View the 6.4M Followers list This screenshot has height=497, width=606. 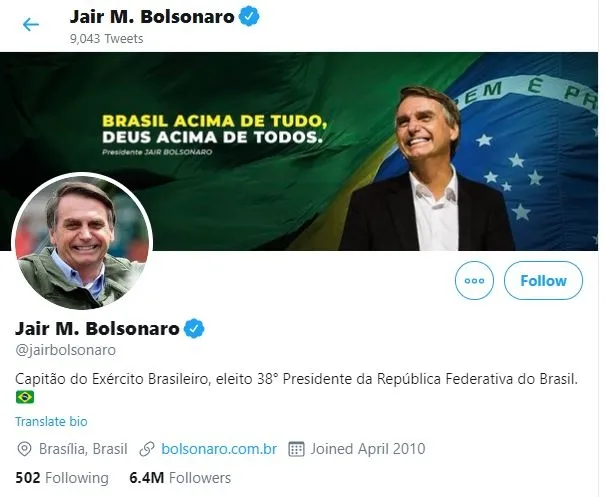[180, 478]
